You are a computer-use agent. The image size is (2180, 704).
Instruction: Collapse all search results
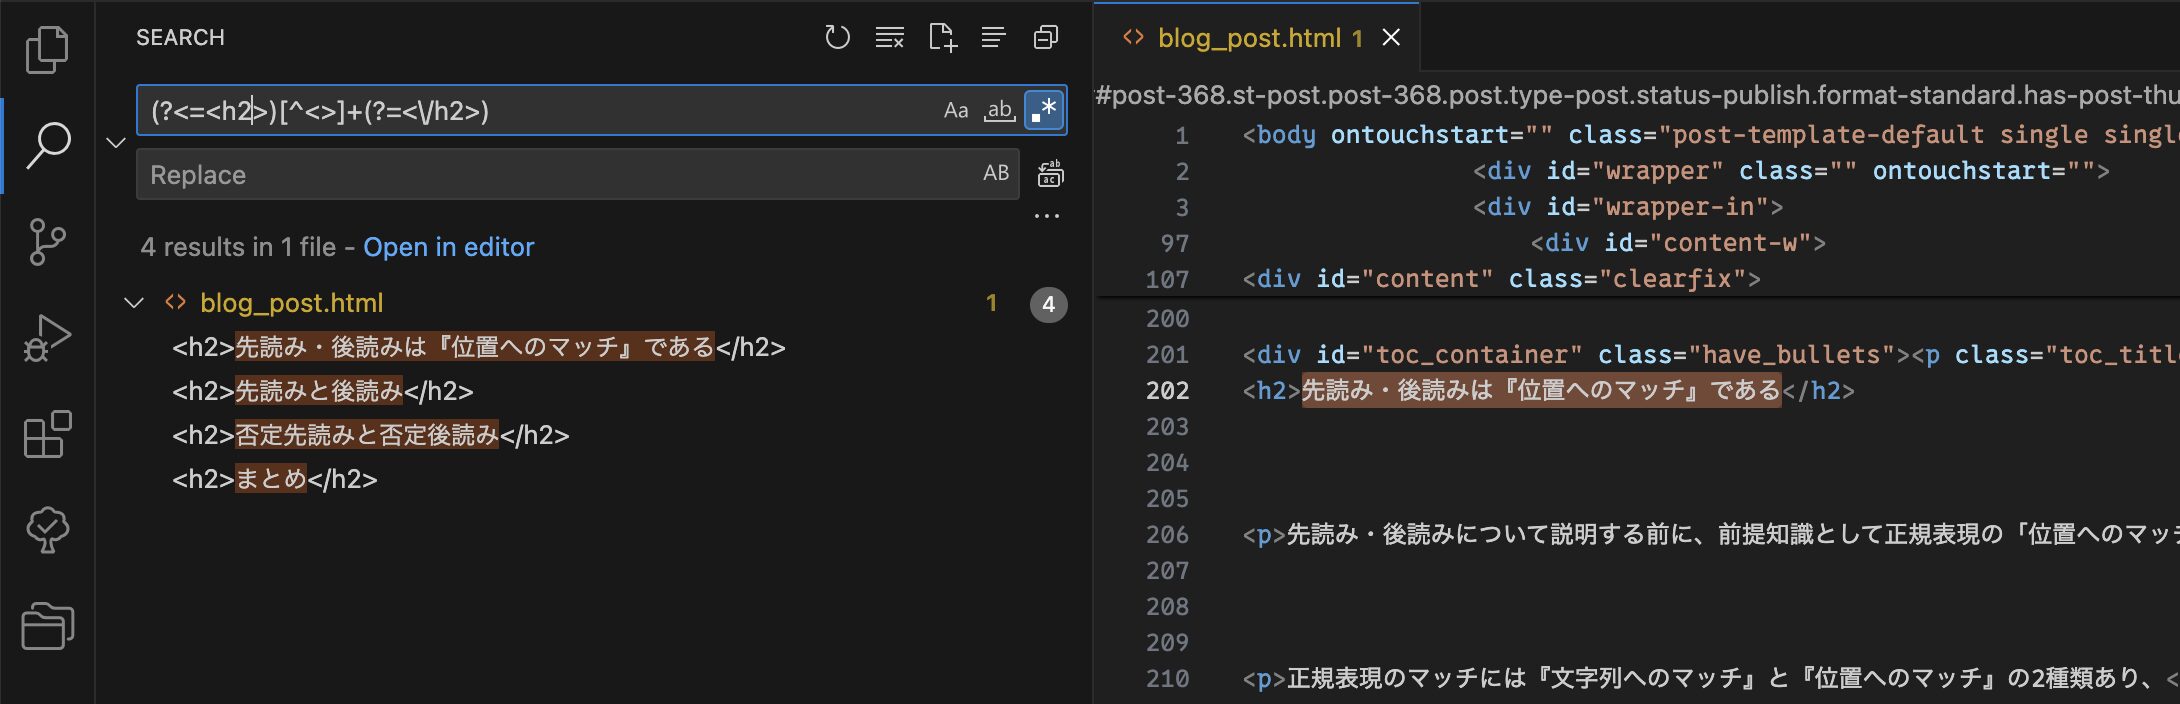tap(1046, 38)
